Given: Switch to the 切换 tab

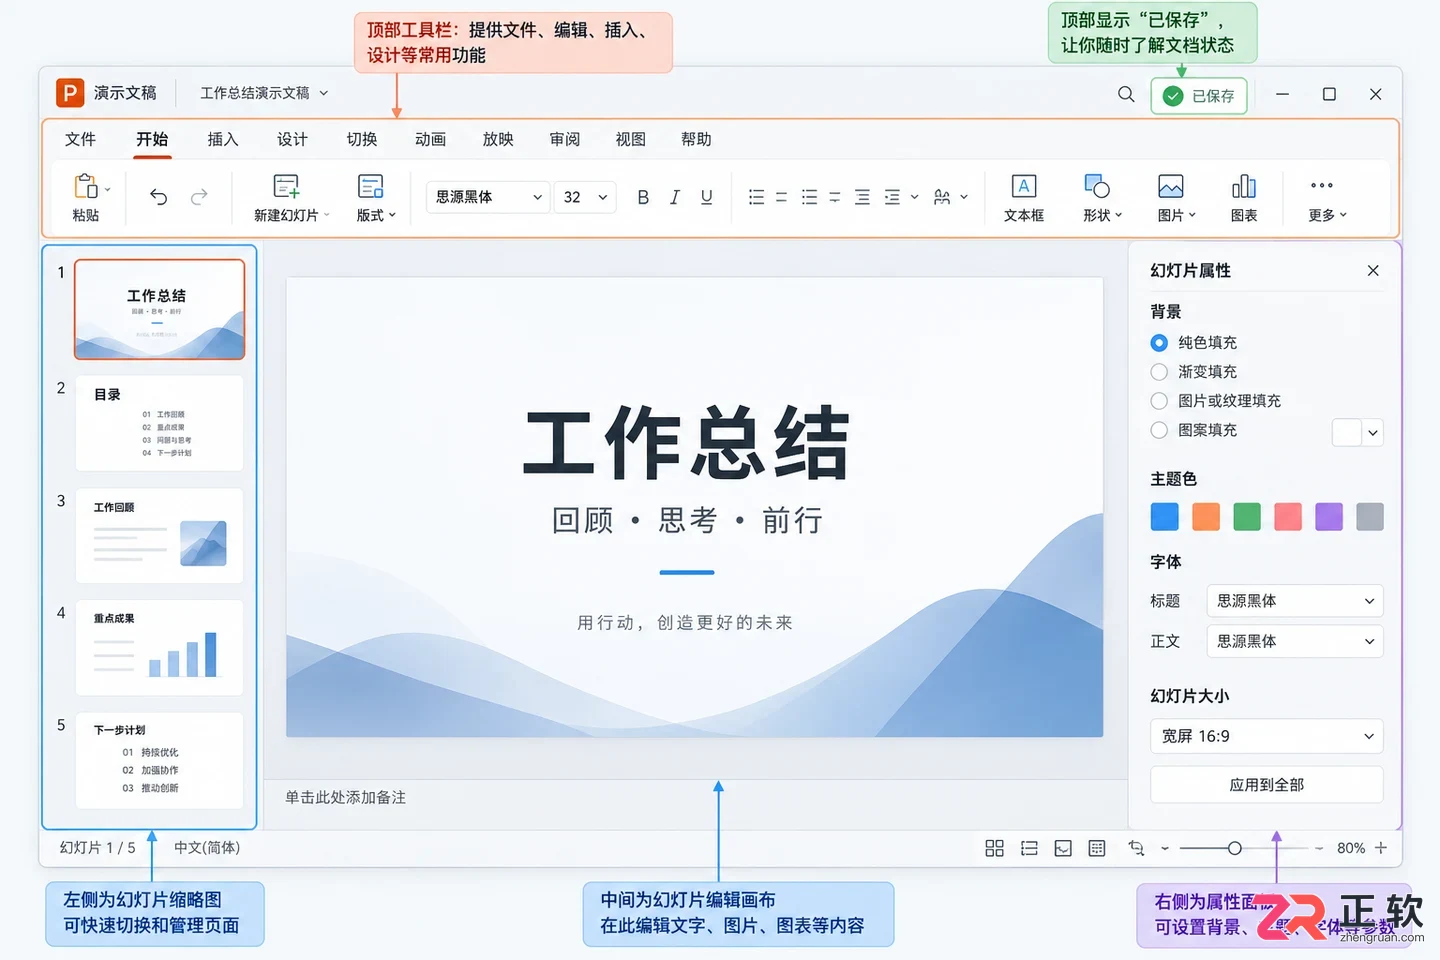Looking at the screenshot, I should point(362,139).
